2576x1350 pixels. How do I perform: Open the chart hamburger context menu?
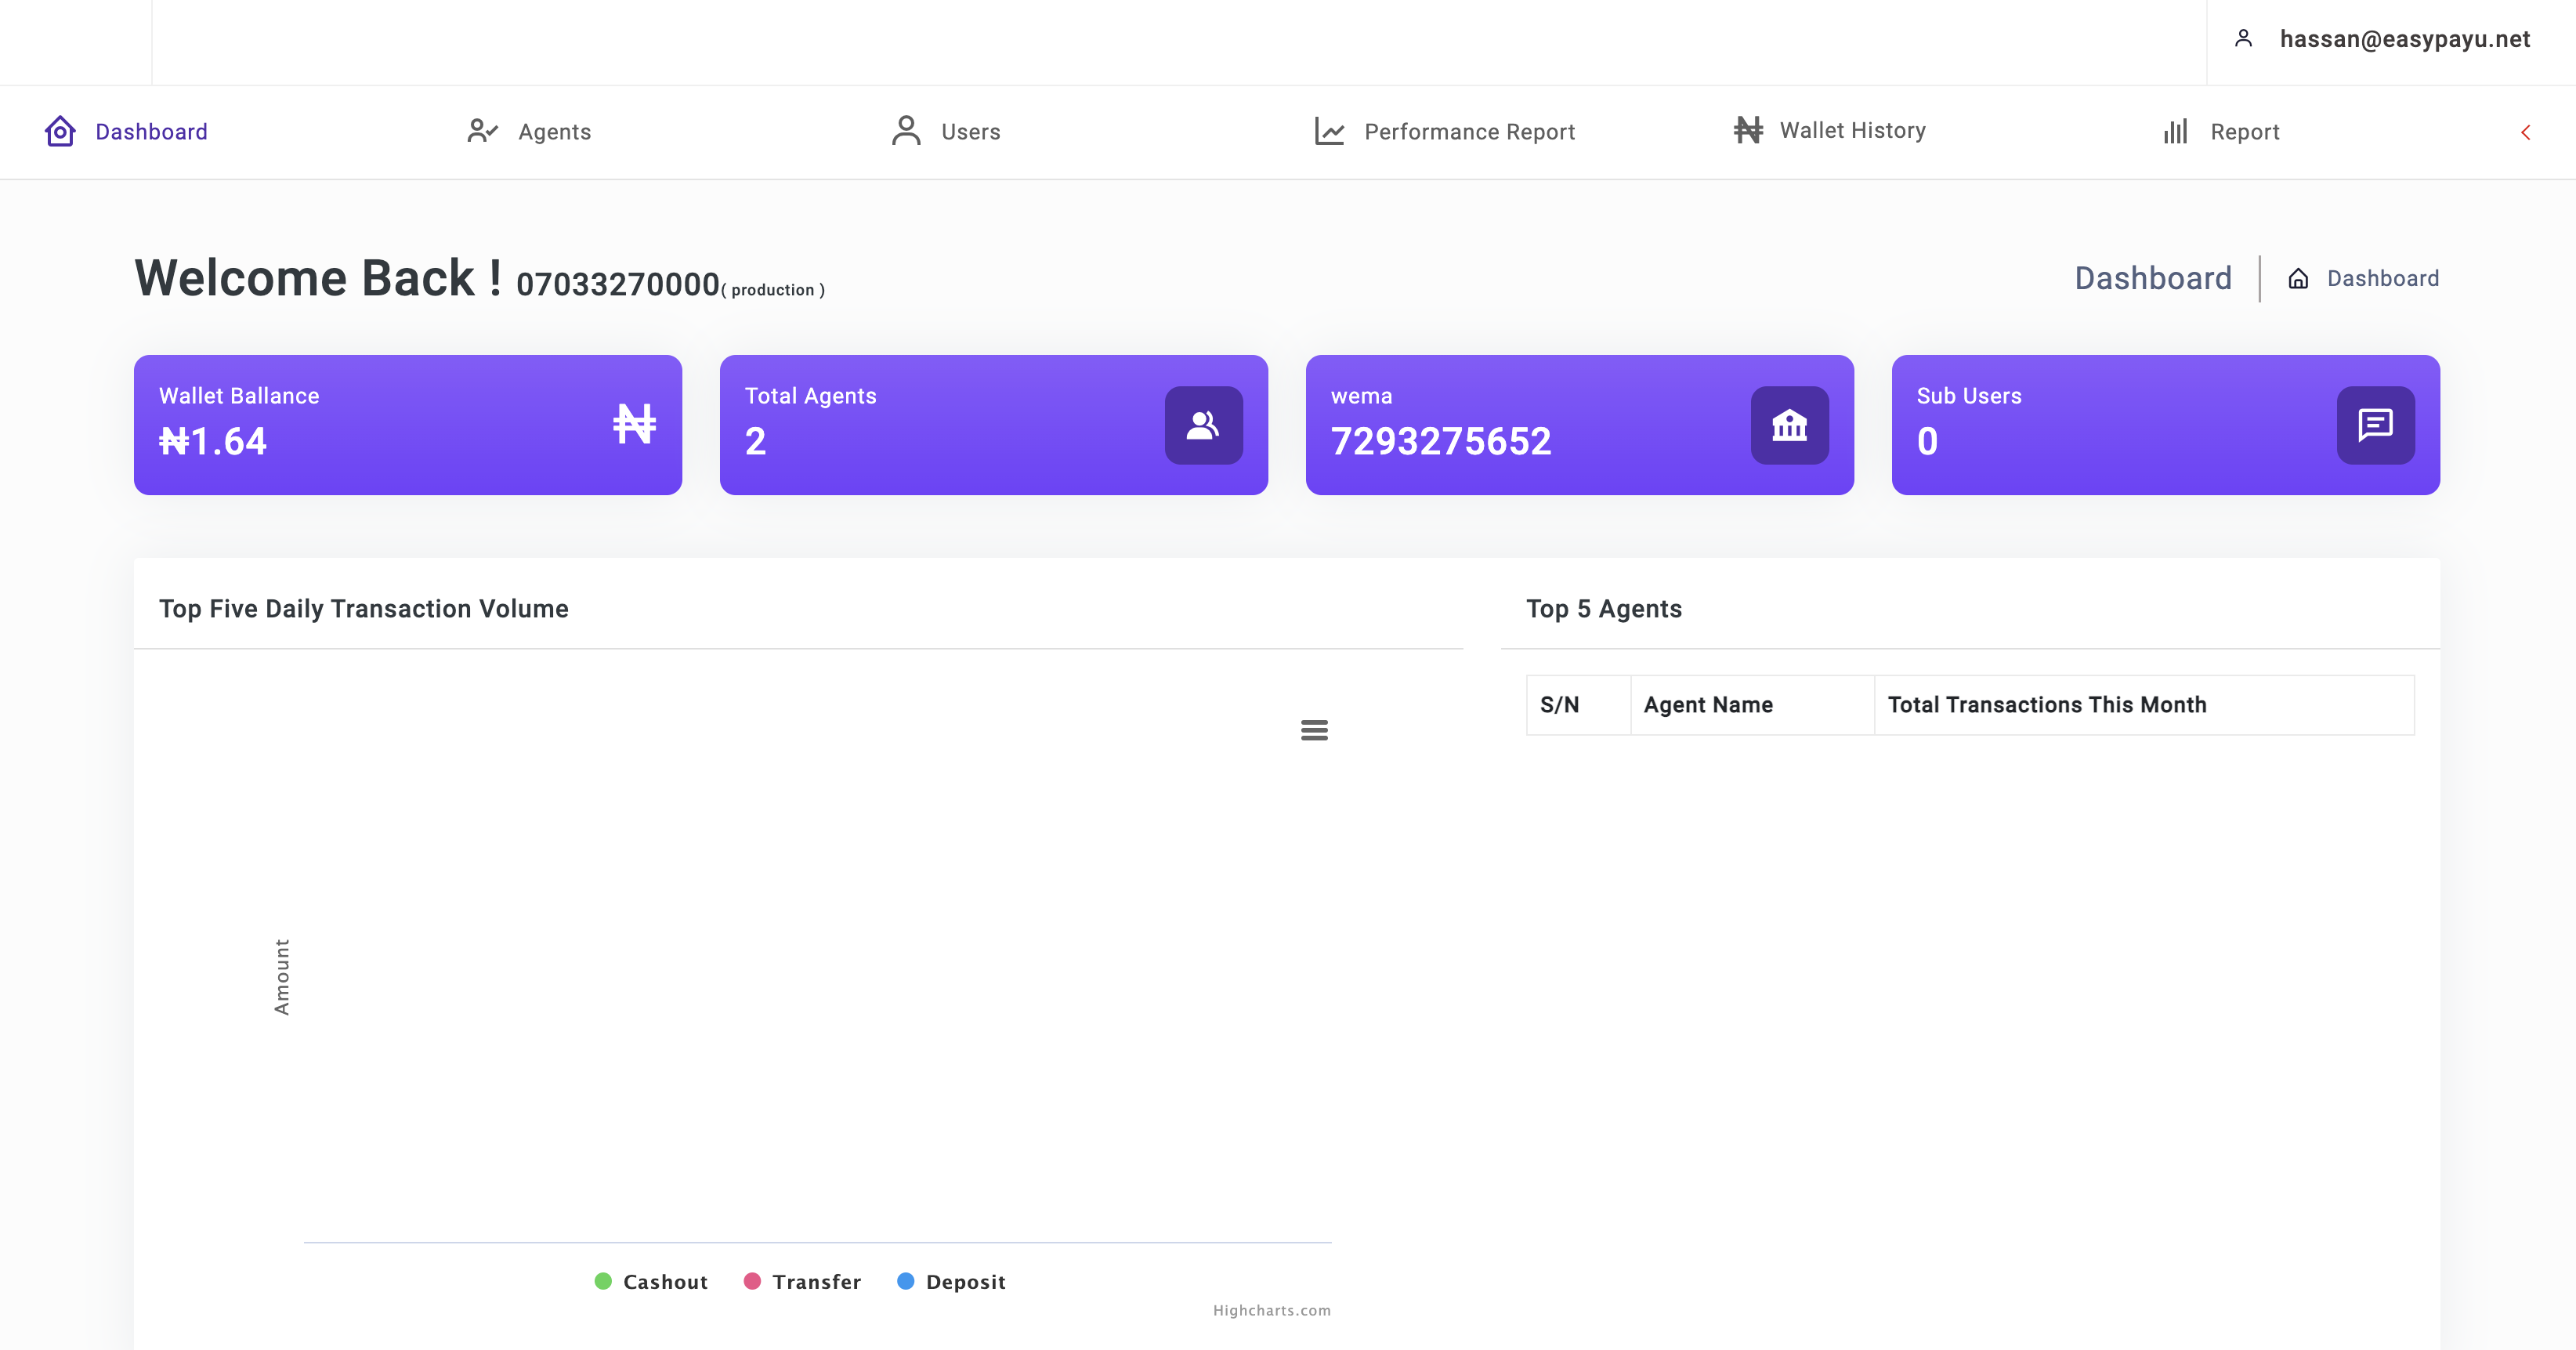coord(1314,730)
